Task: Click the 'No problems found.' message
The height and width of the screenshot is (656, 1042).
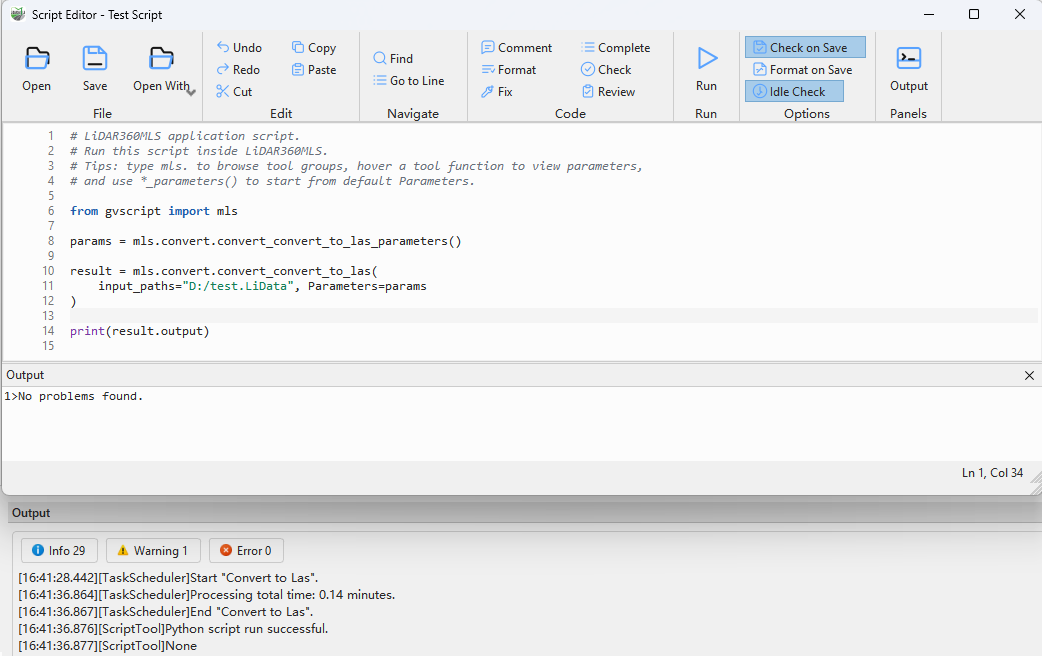Action: [x=80, y=396]
